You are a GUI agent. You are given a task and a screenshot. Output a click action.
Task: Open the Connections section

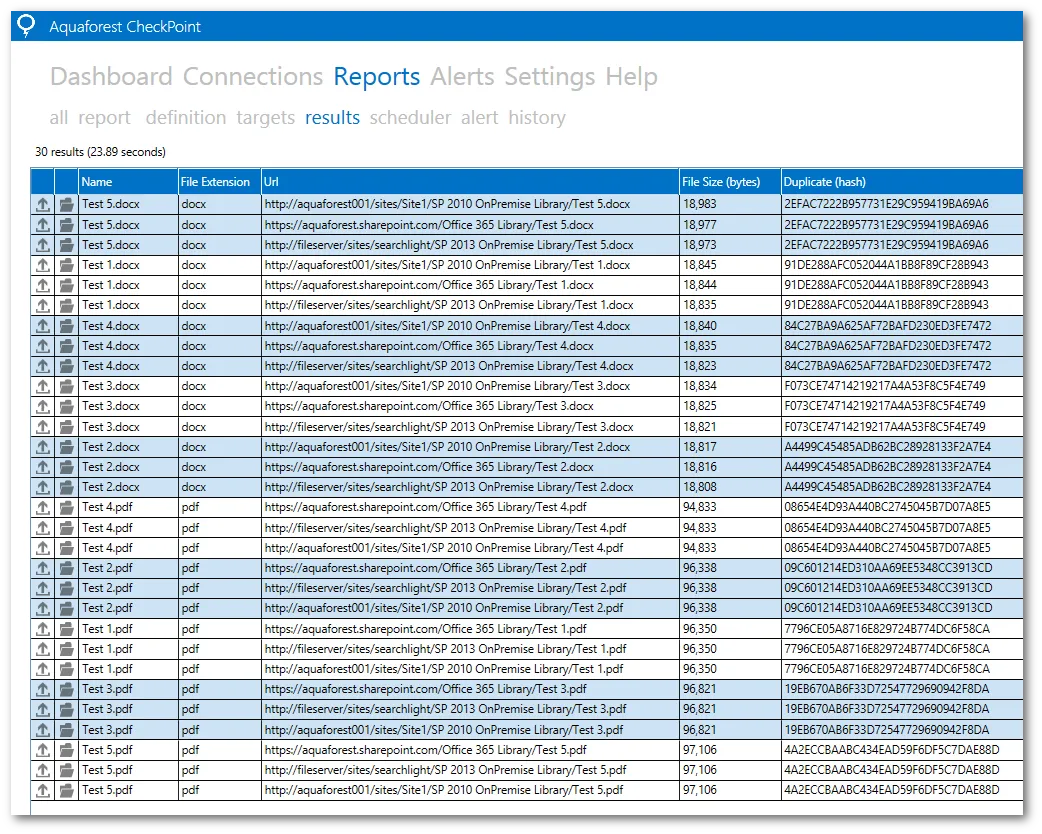pos(253,76)
